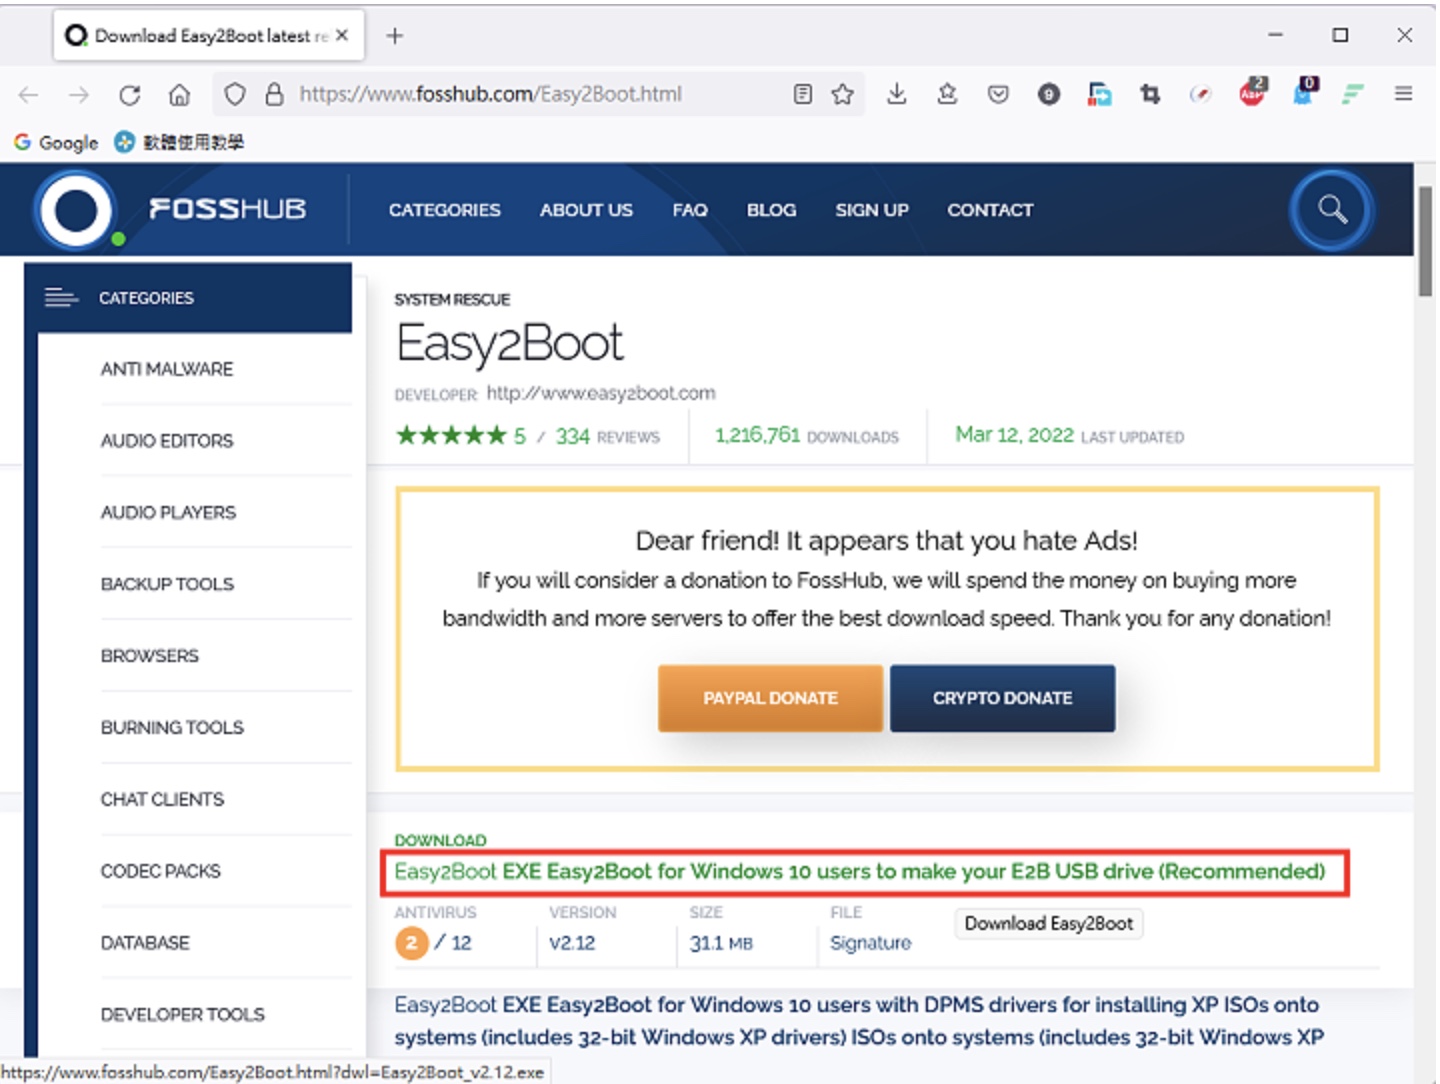Open the 334 REVIEWS link

[x=608, y=437]
